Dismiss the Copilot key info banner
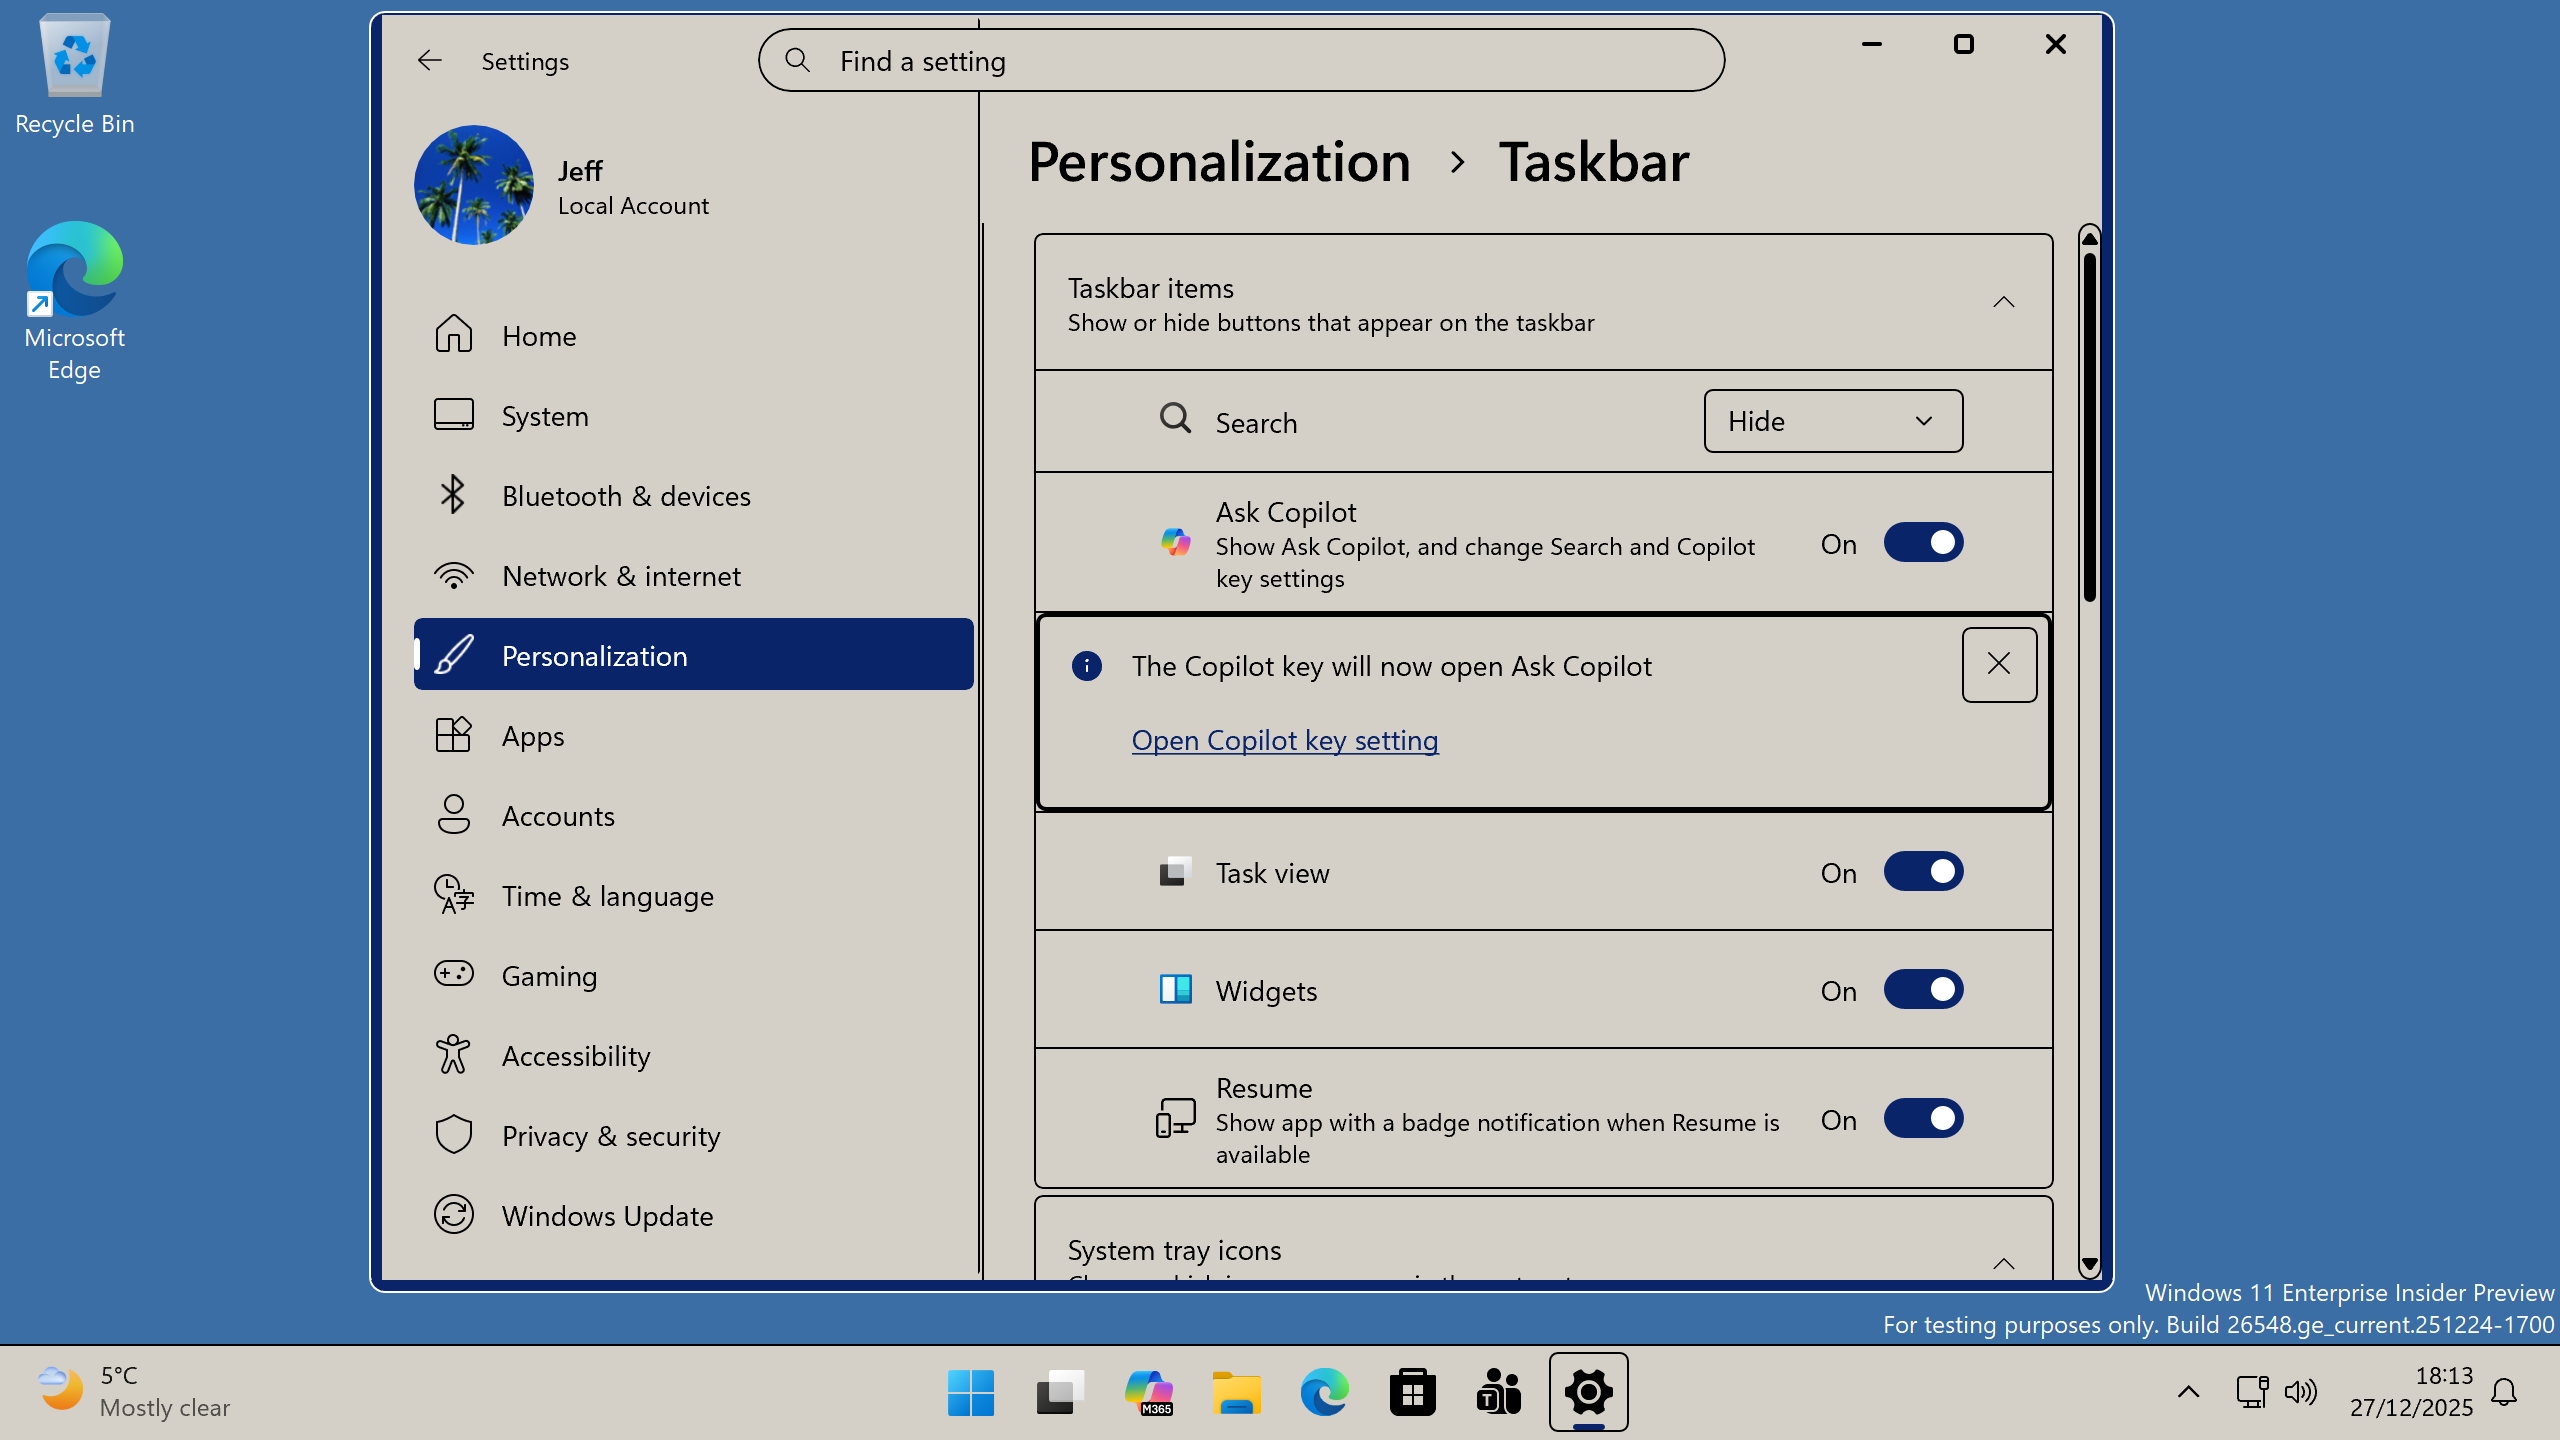 pos(1998,665)
